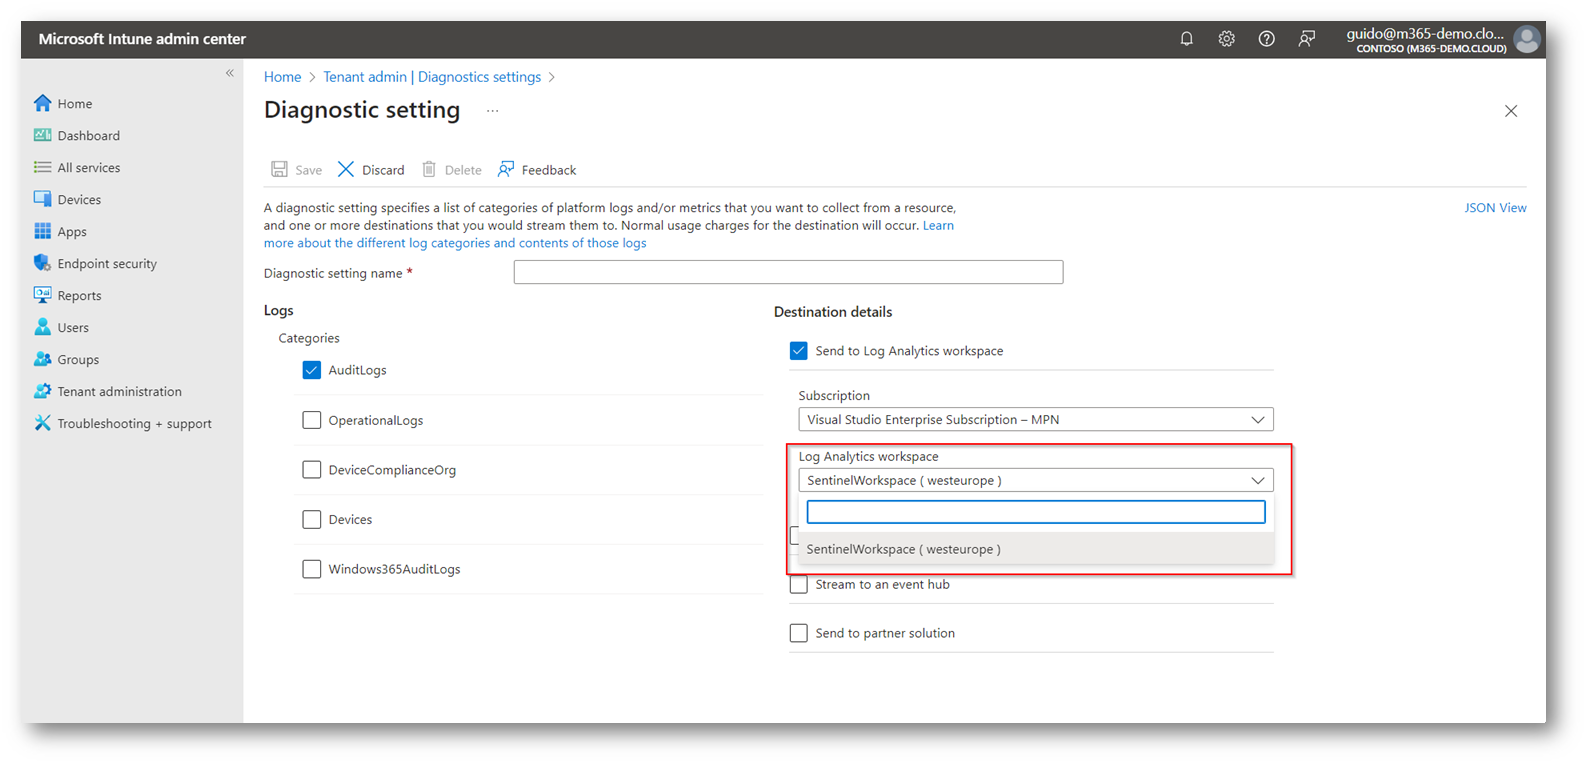Follow the Learn more about log categories link
This screenshot has height=765, width=1588.
(x=455, y=243)
